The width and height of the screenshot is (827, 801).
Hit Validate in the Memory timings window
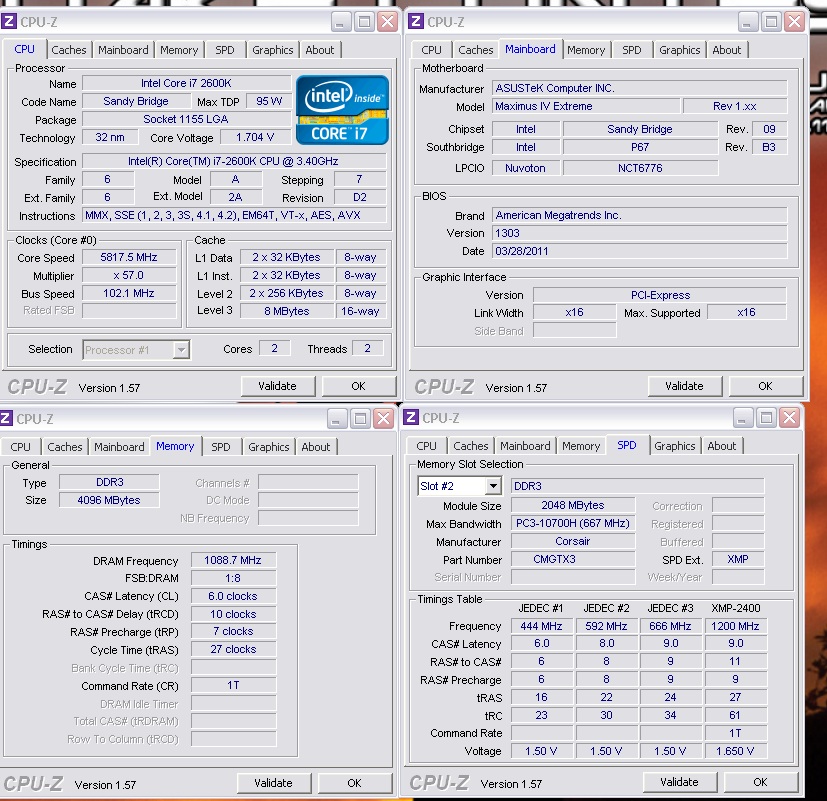[273, 783]
